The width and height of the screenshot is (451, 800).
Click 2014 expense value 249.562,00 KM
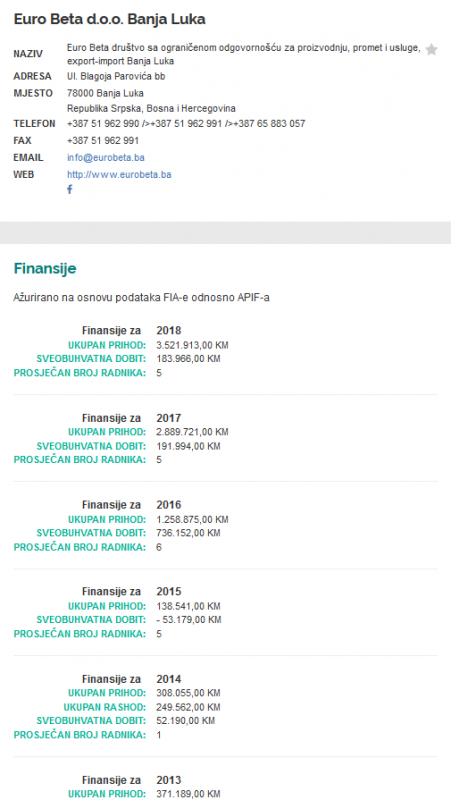(x=188, y=707)
